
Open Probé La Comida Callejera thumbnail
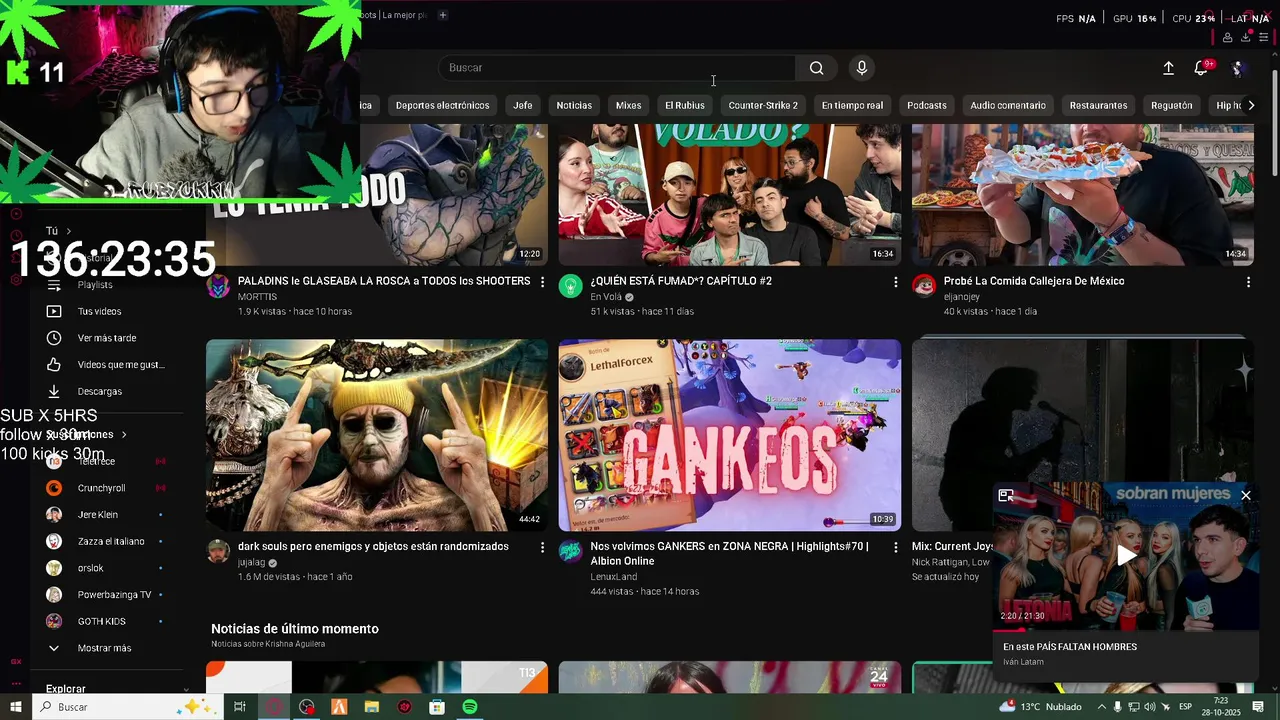[x=1083, y=195]
